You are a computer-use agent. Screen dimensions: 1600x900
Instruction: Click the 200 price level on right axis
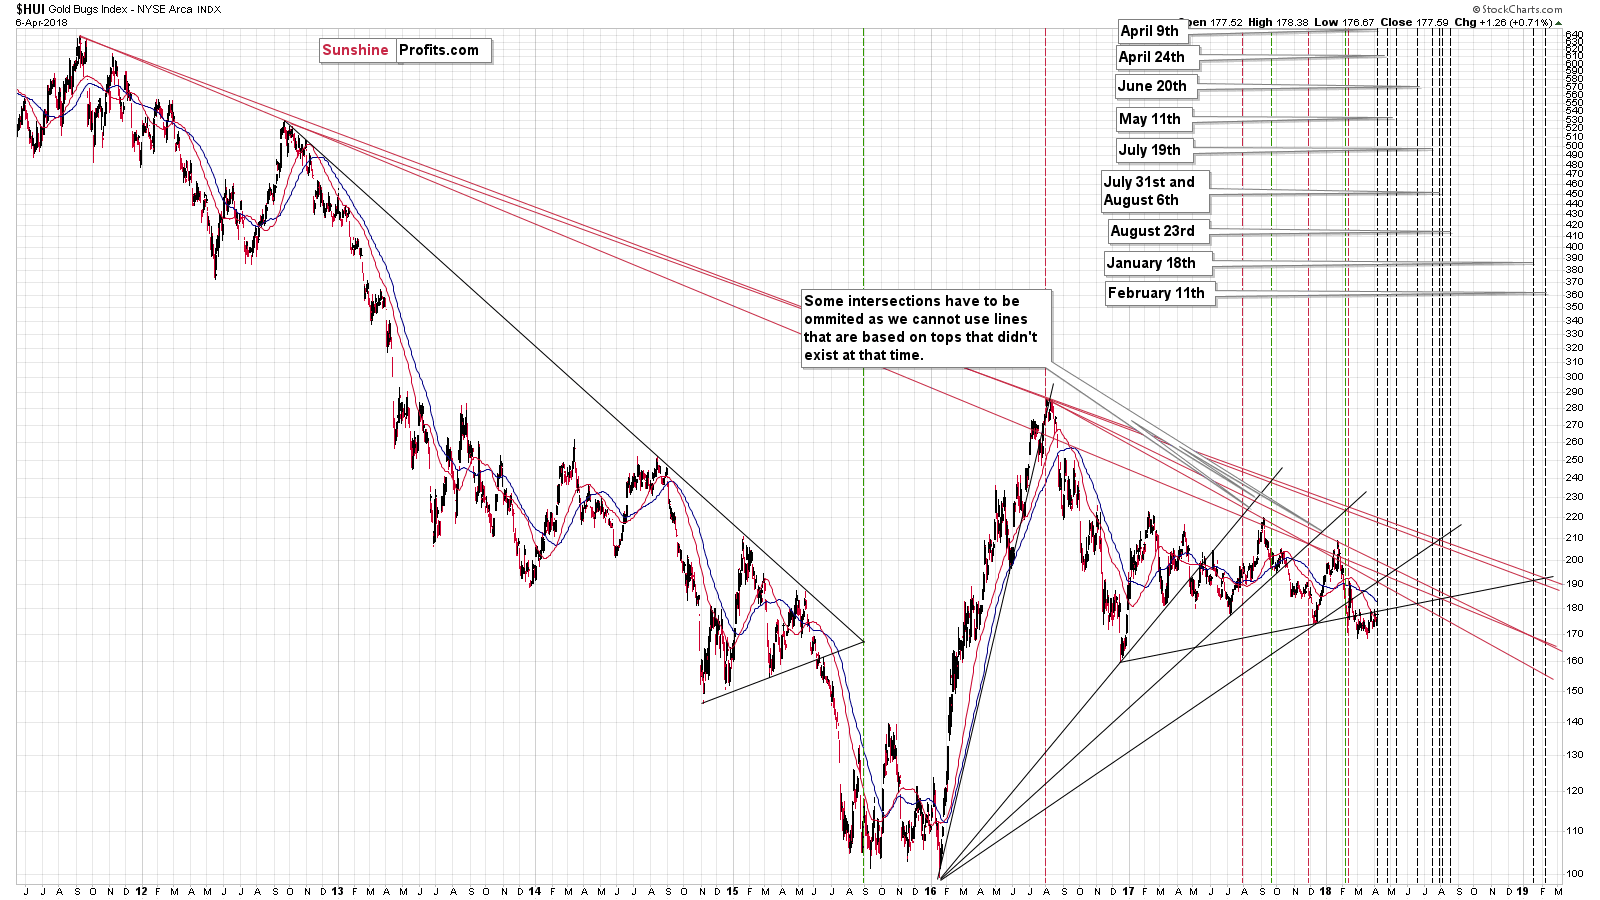click(x=1575, y=560)
